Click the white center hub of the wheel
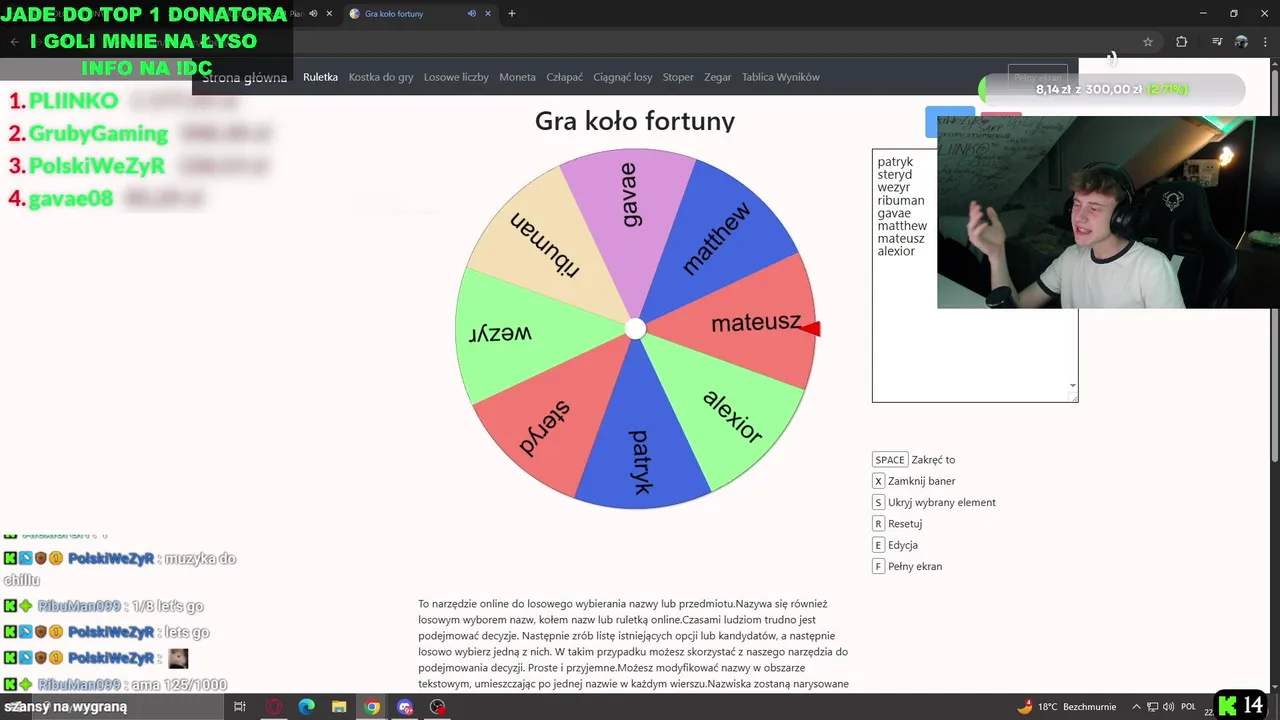 [635, 329]
